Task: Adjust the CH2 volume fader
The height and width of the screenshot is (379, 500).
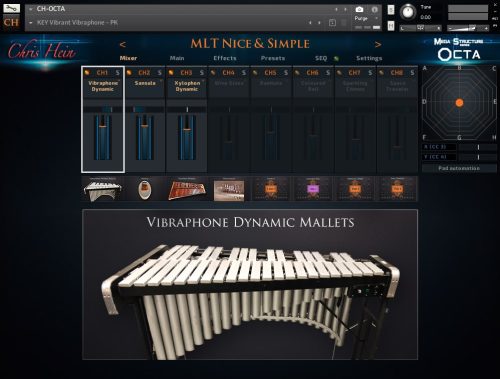Action: [x=145, y=137]
